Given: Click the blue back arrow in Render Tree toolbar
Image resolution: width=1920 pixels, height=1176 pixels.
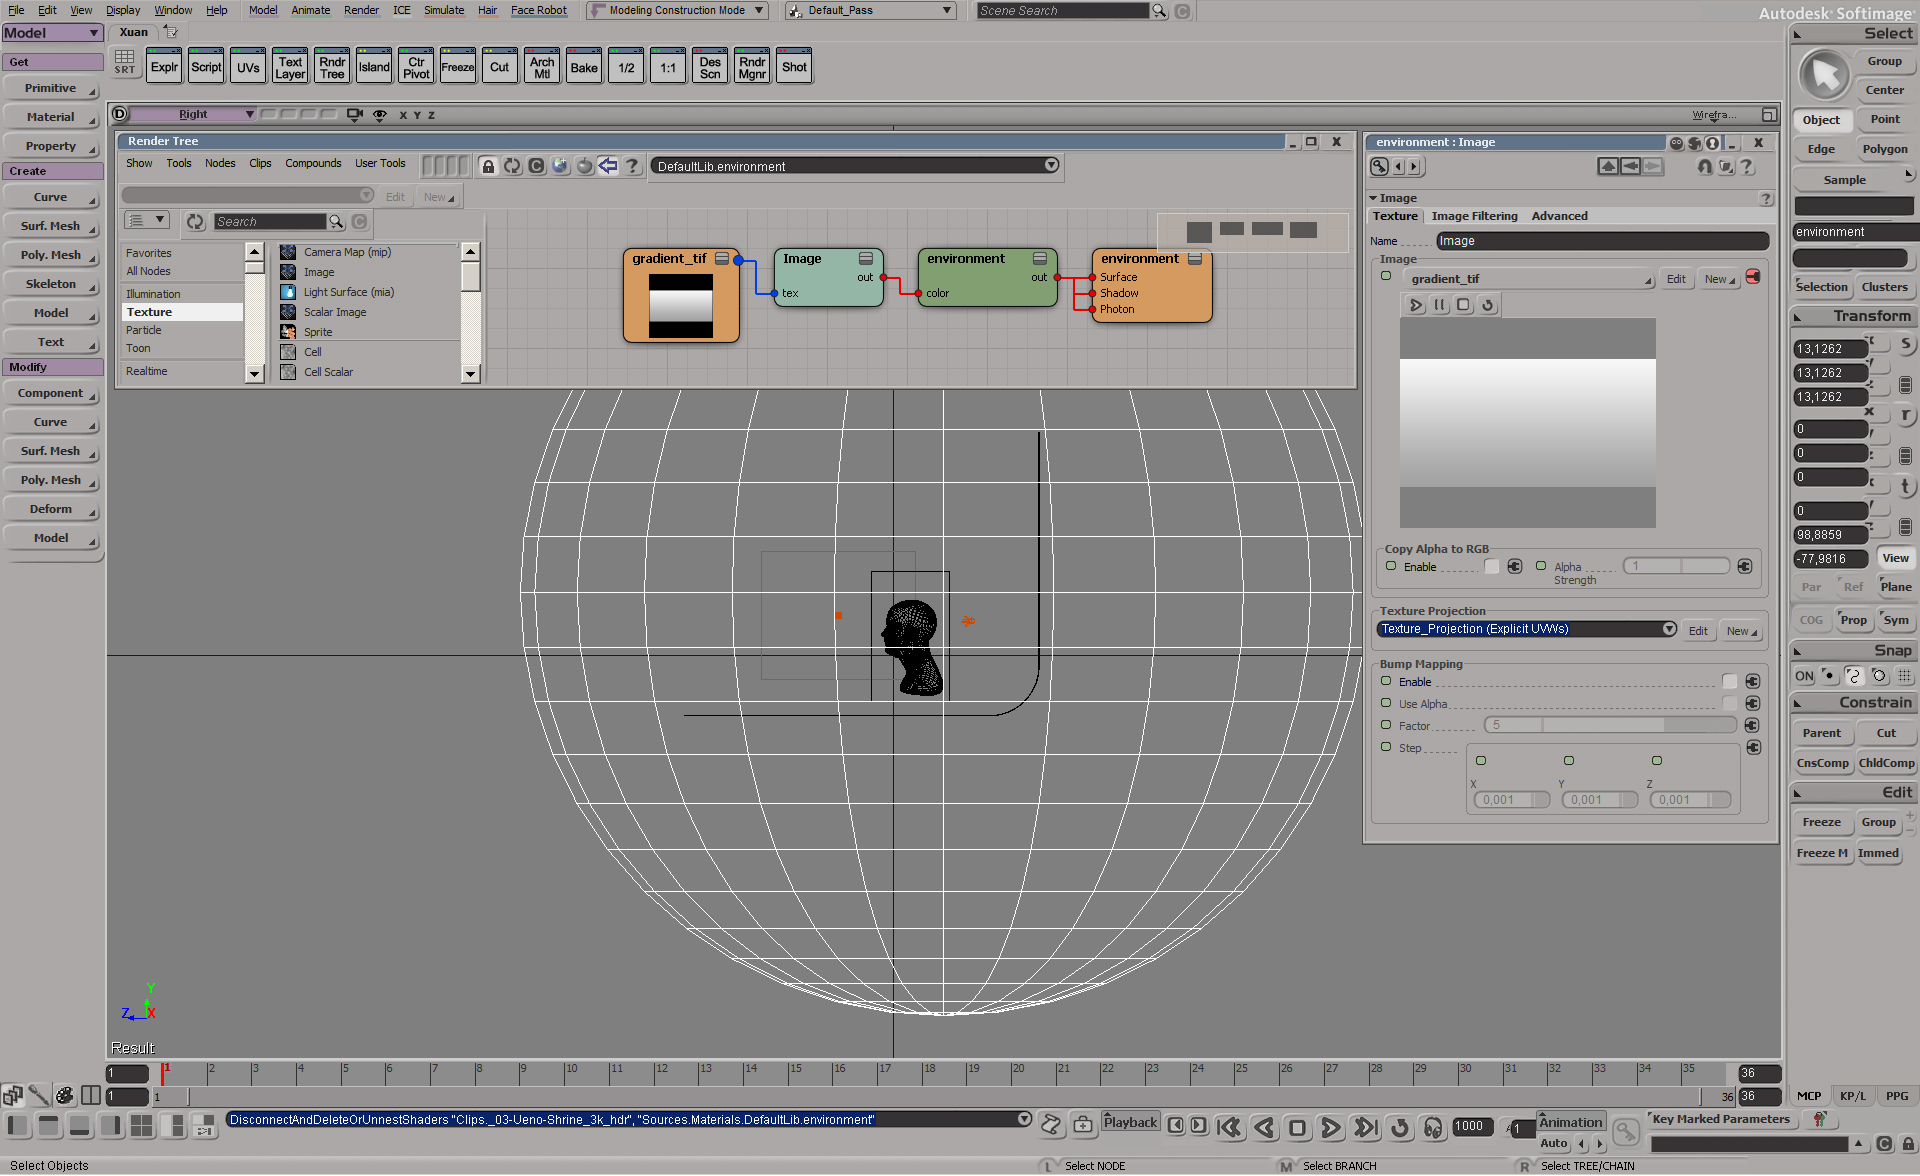Looking at the screenshot, I should tap(608, 166).
